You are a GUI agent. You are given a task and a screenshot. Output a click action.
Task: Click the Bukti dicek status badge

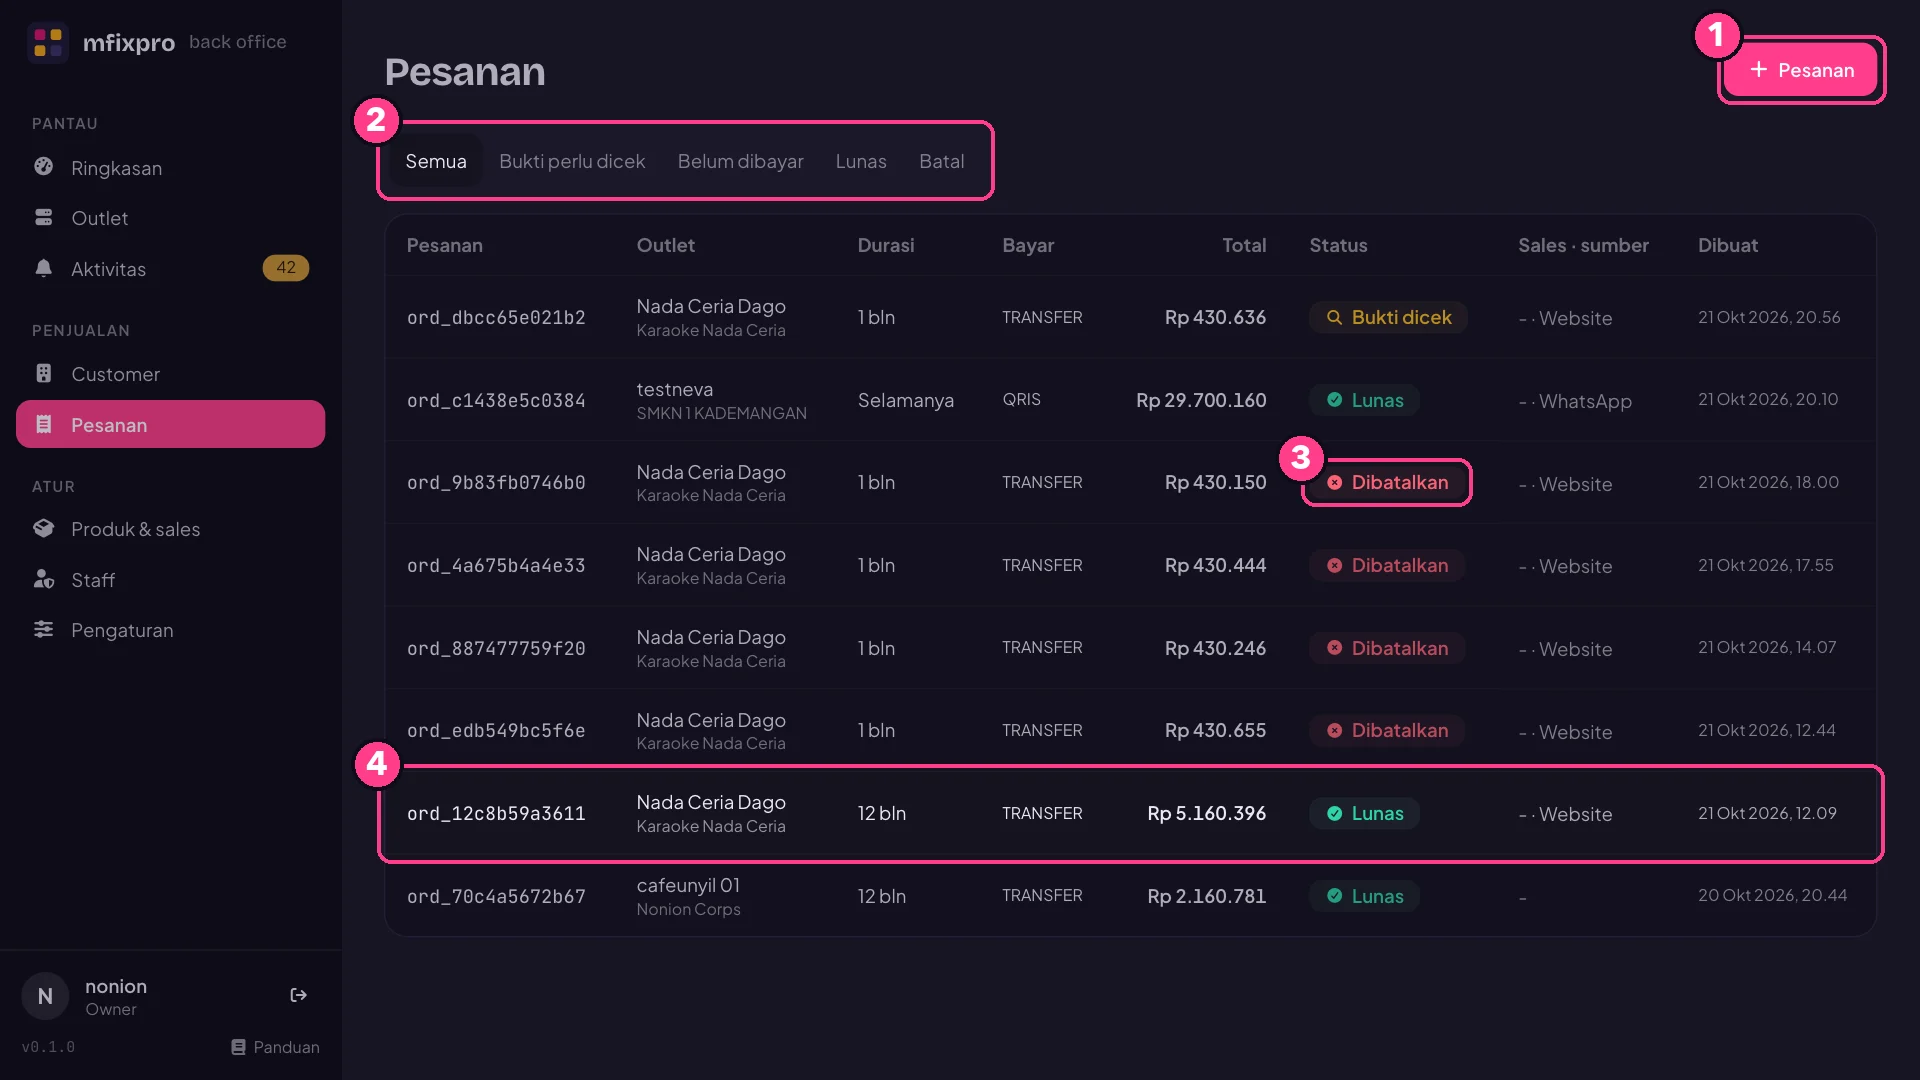(1388, 317)
